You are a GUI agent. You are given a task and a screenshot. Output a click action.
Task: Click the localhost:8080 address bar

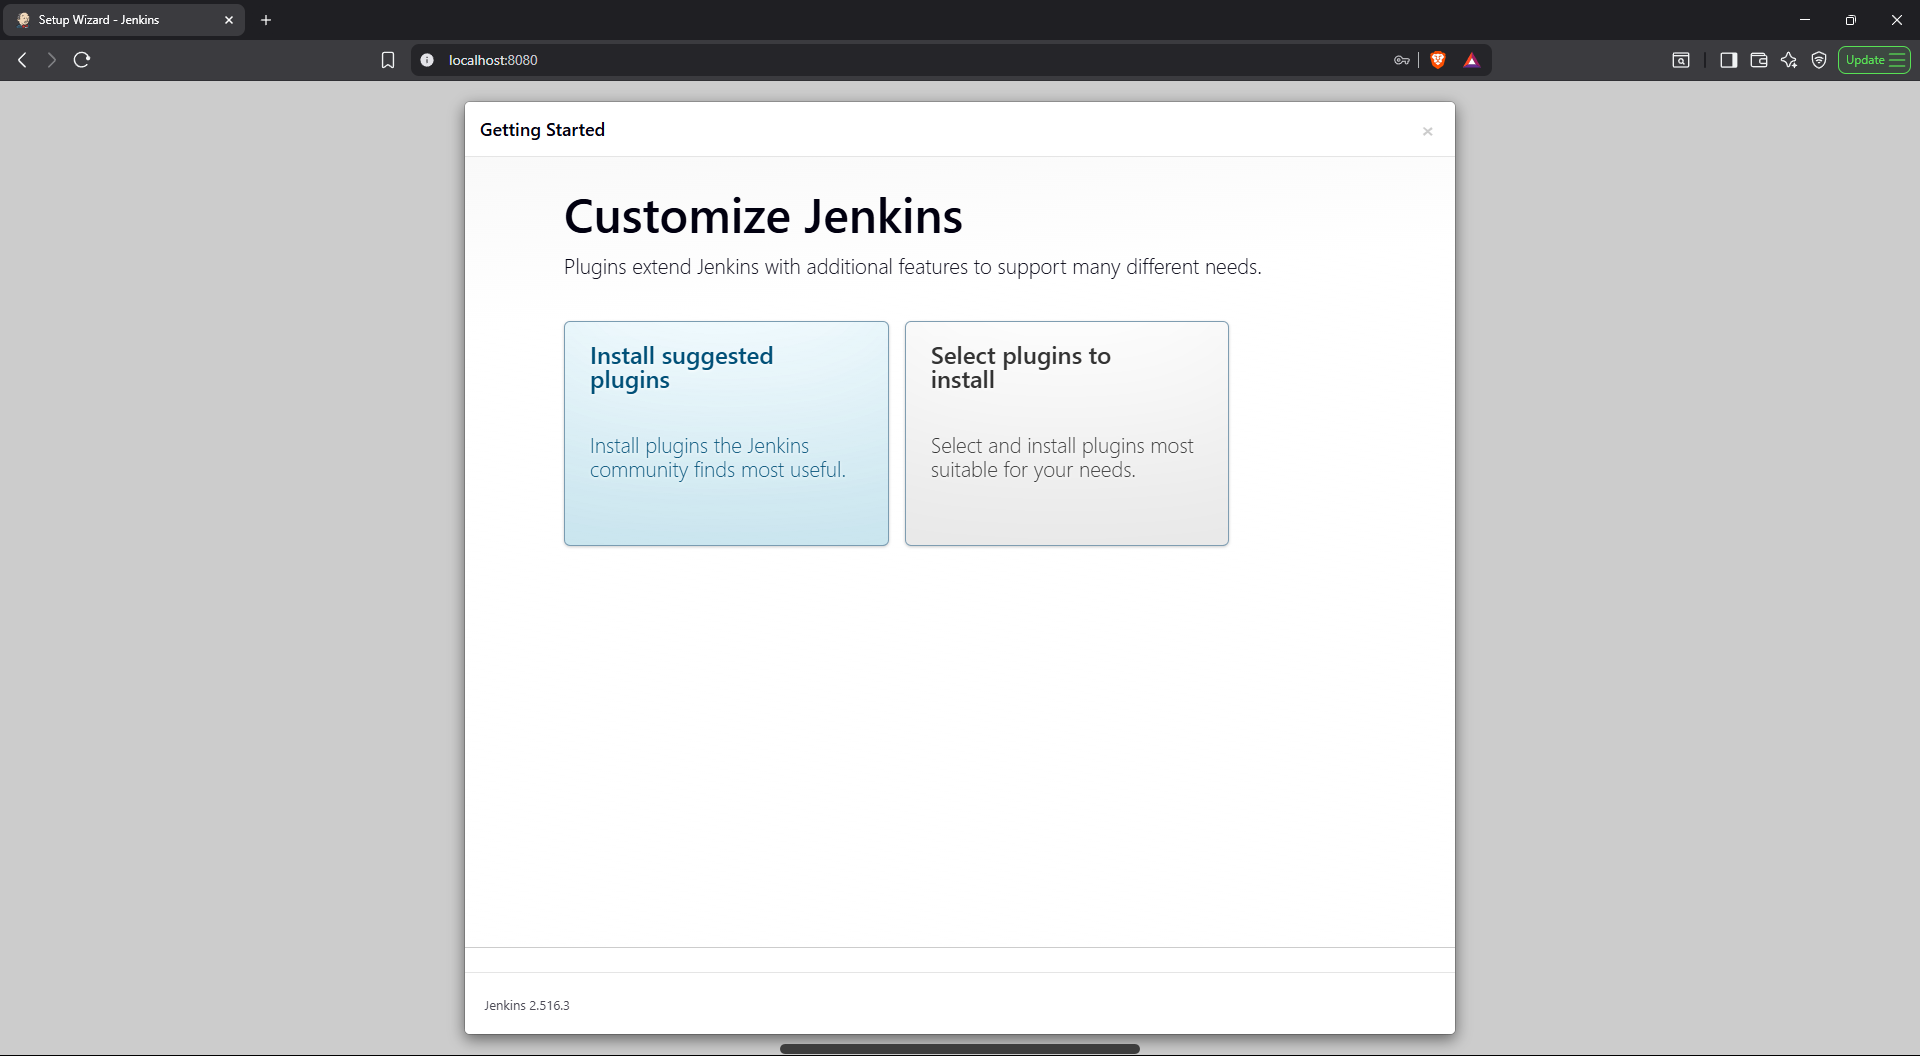900,60
